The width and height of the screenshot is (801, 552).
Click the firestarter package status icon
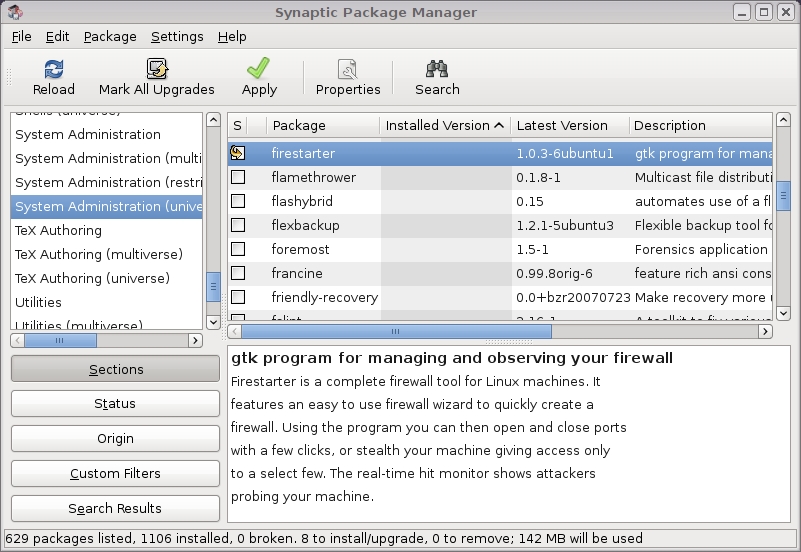coord(238,153)
